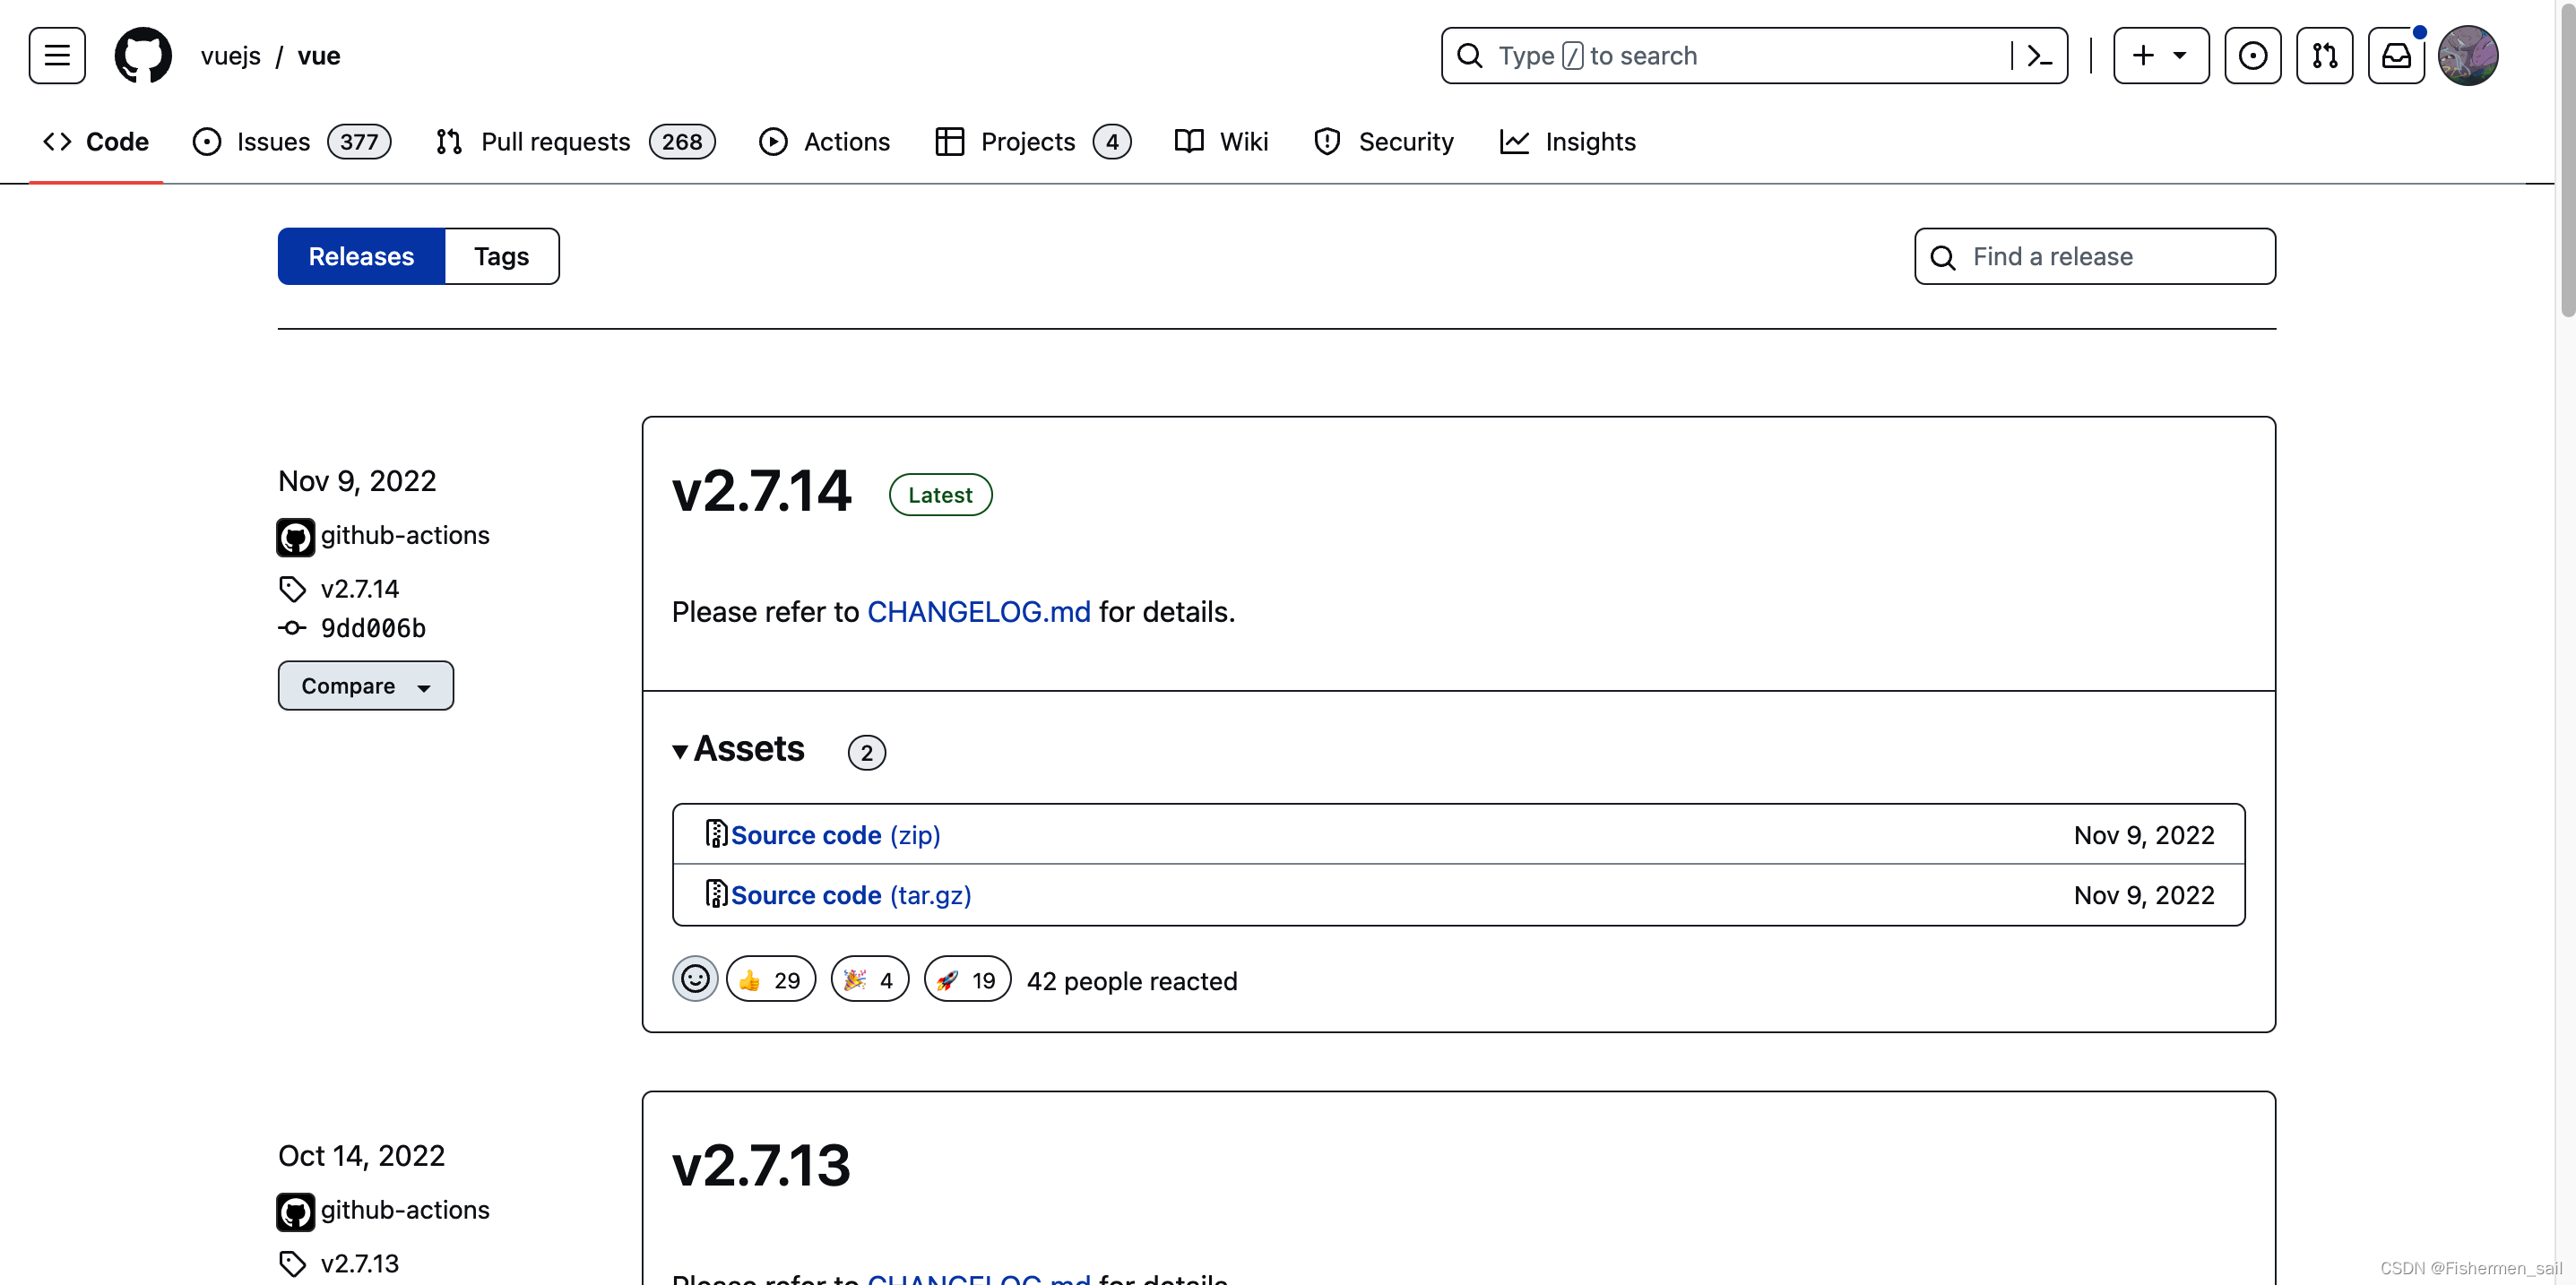
Task: Switch to the Issues tab
Action: (291, 142)
